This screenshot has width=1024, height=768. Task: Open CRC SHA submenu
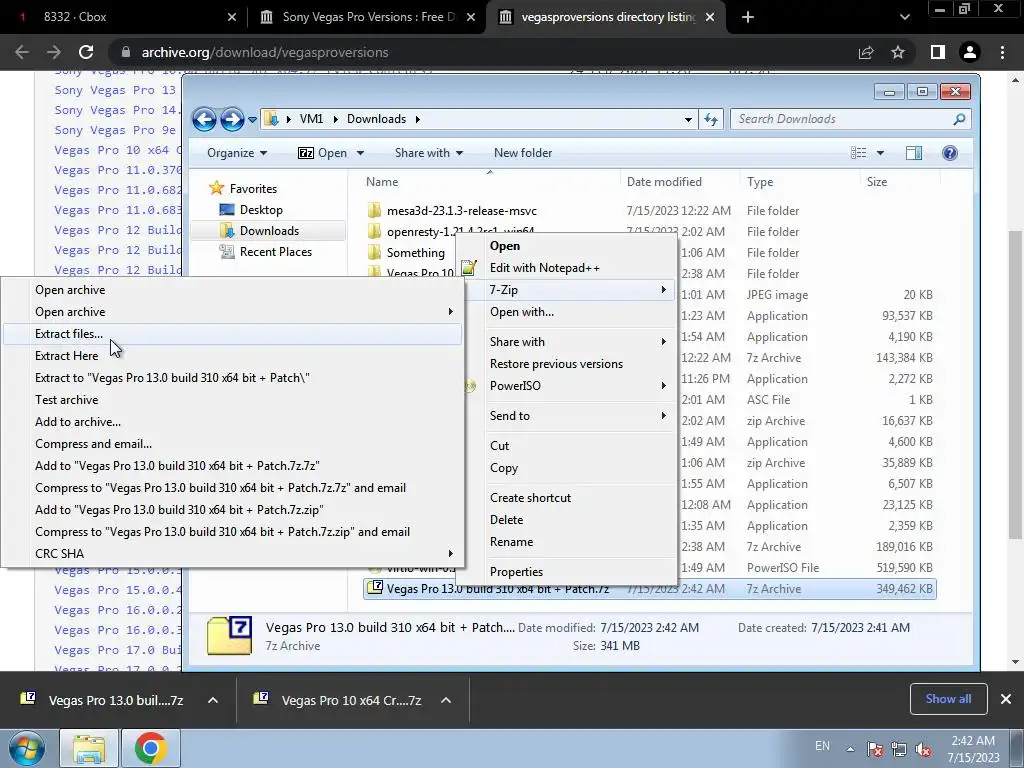[x=232, y=554]
